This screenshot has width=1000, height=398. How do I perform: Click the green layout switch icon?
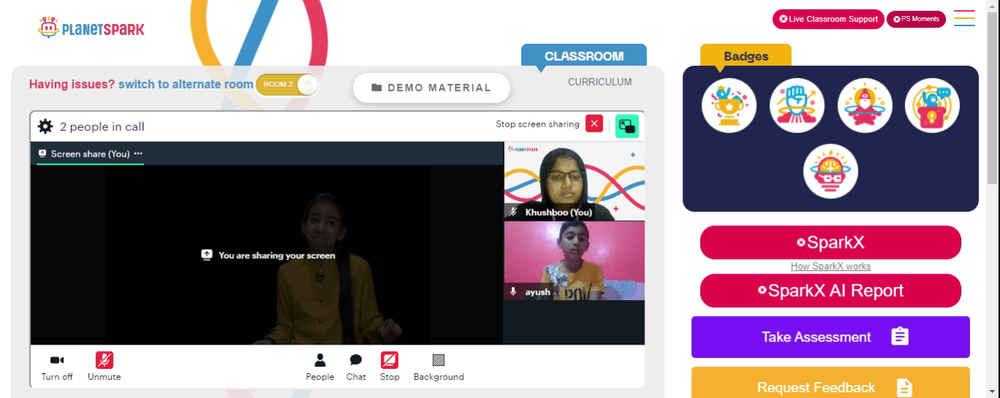627,126
